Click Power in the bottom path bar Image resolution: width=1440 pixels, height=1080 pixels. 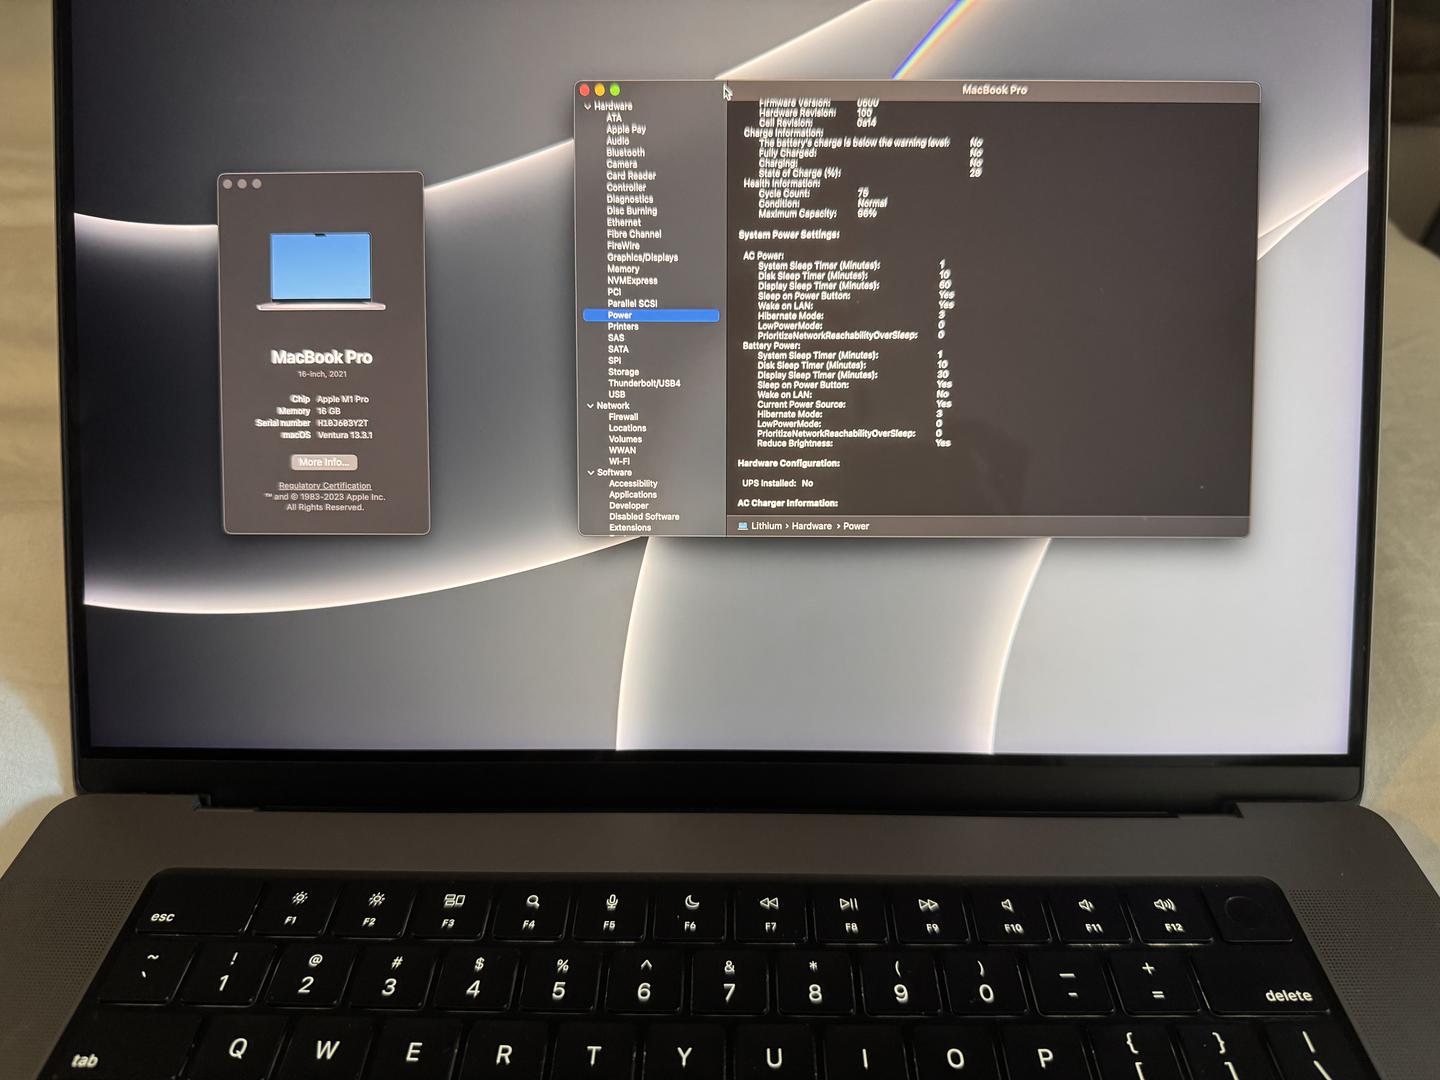[856, 526]
